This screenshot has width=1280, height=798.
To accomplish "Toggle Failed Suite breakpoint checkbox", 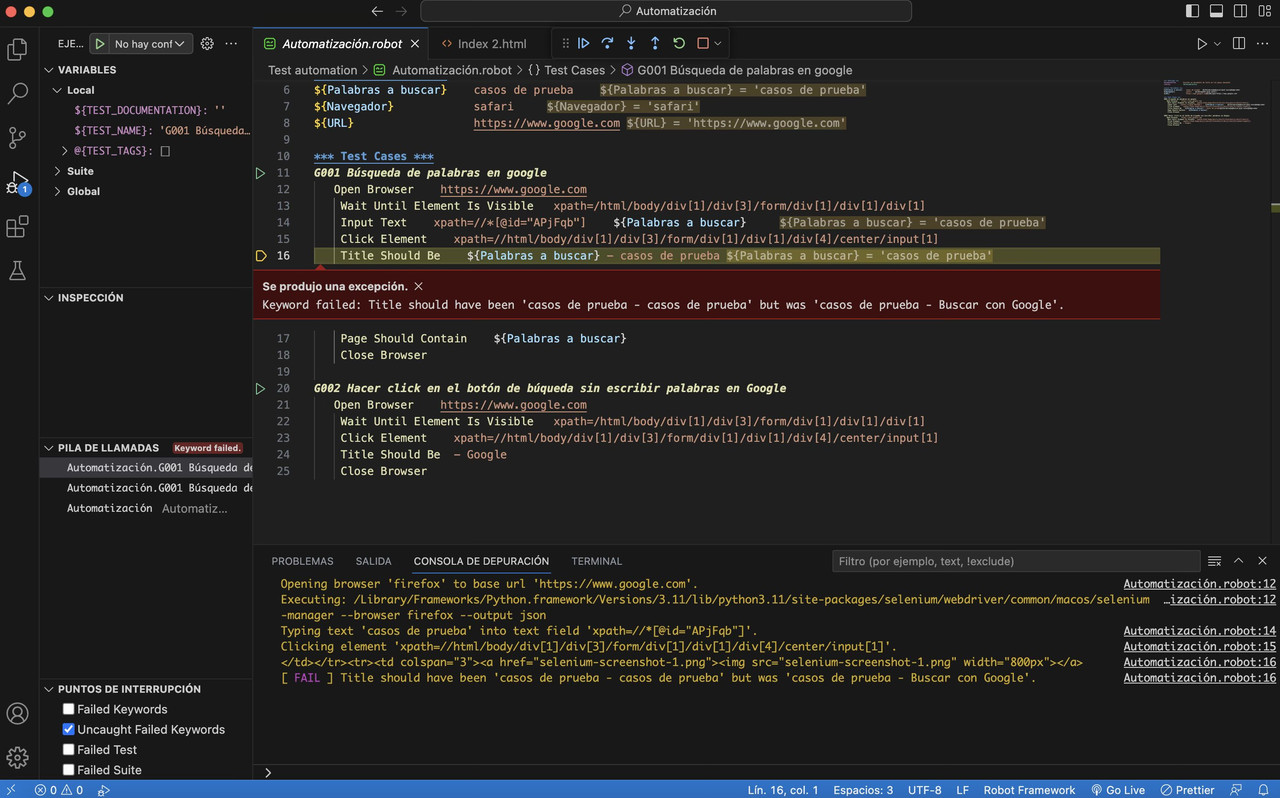I will click(x=69, y=770).
